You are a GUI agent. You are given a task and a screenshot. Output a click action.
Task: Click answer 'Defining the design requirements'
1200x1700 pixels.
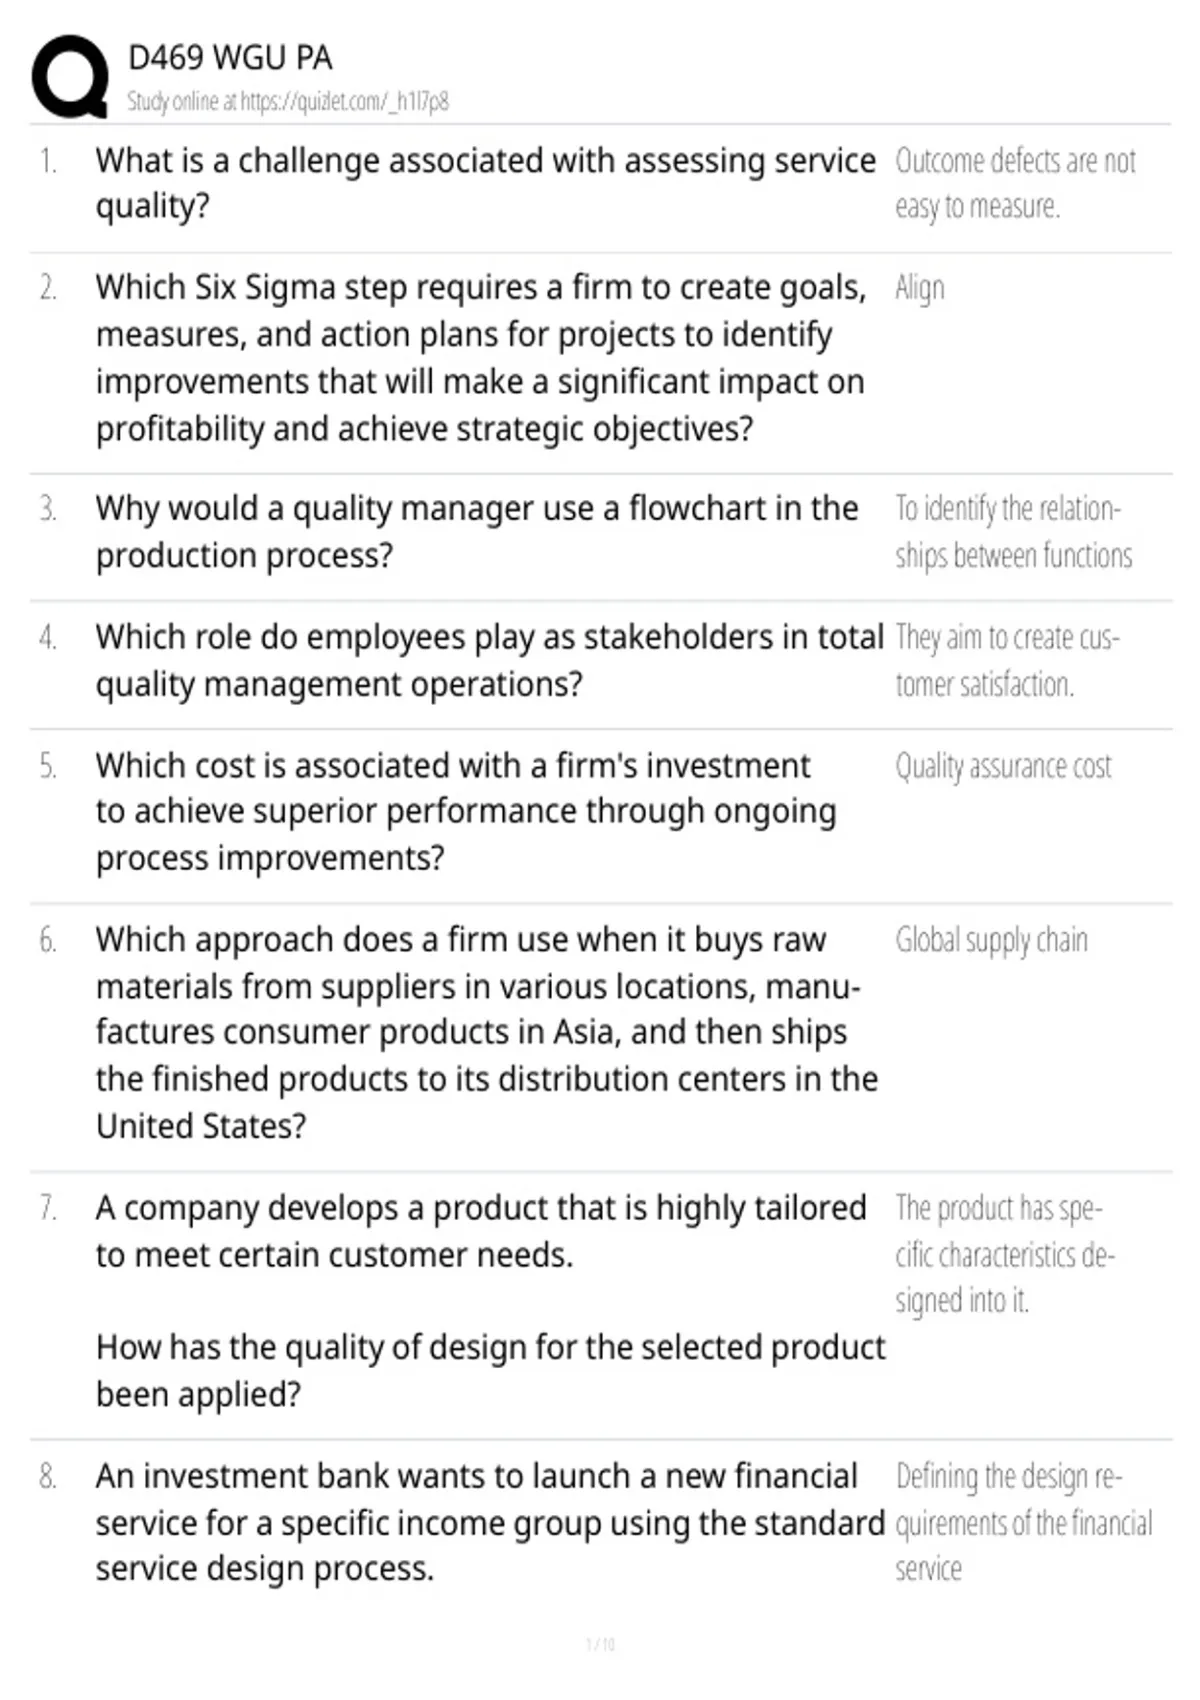tap(1022, 1522)
